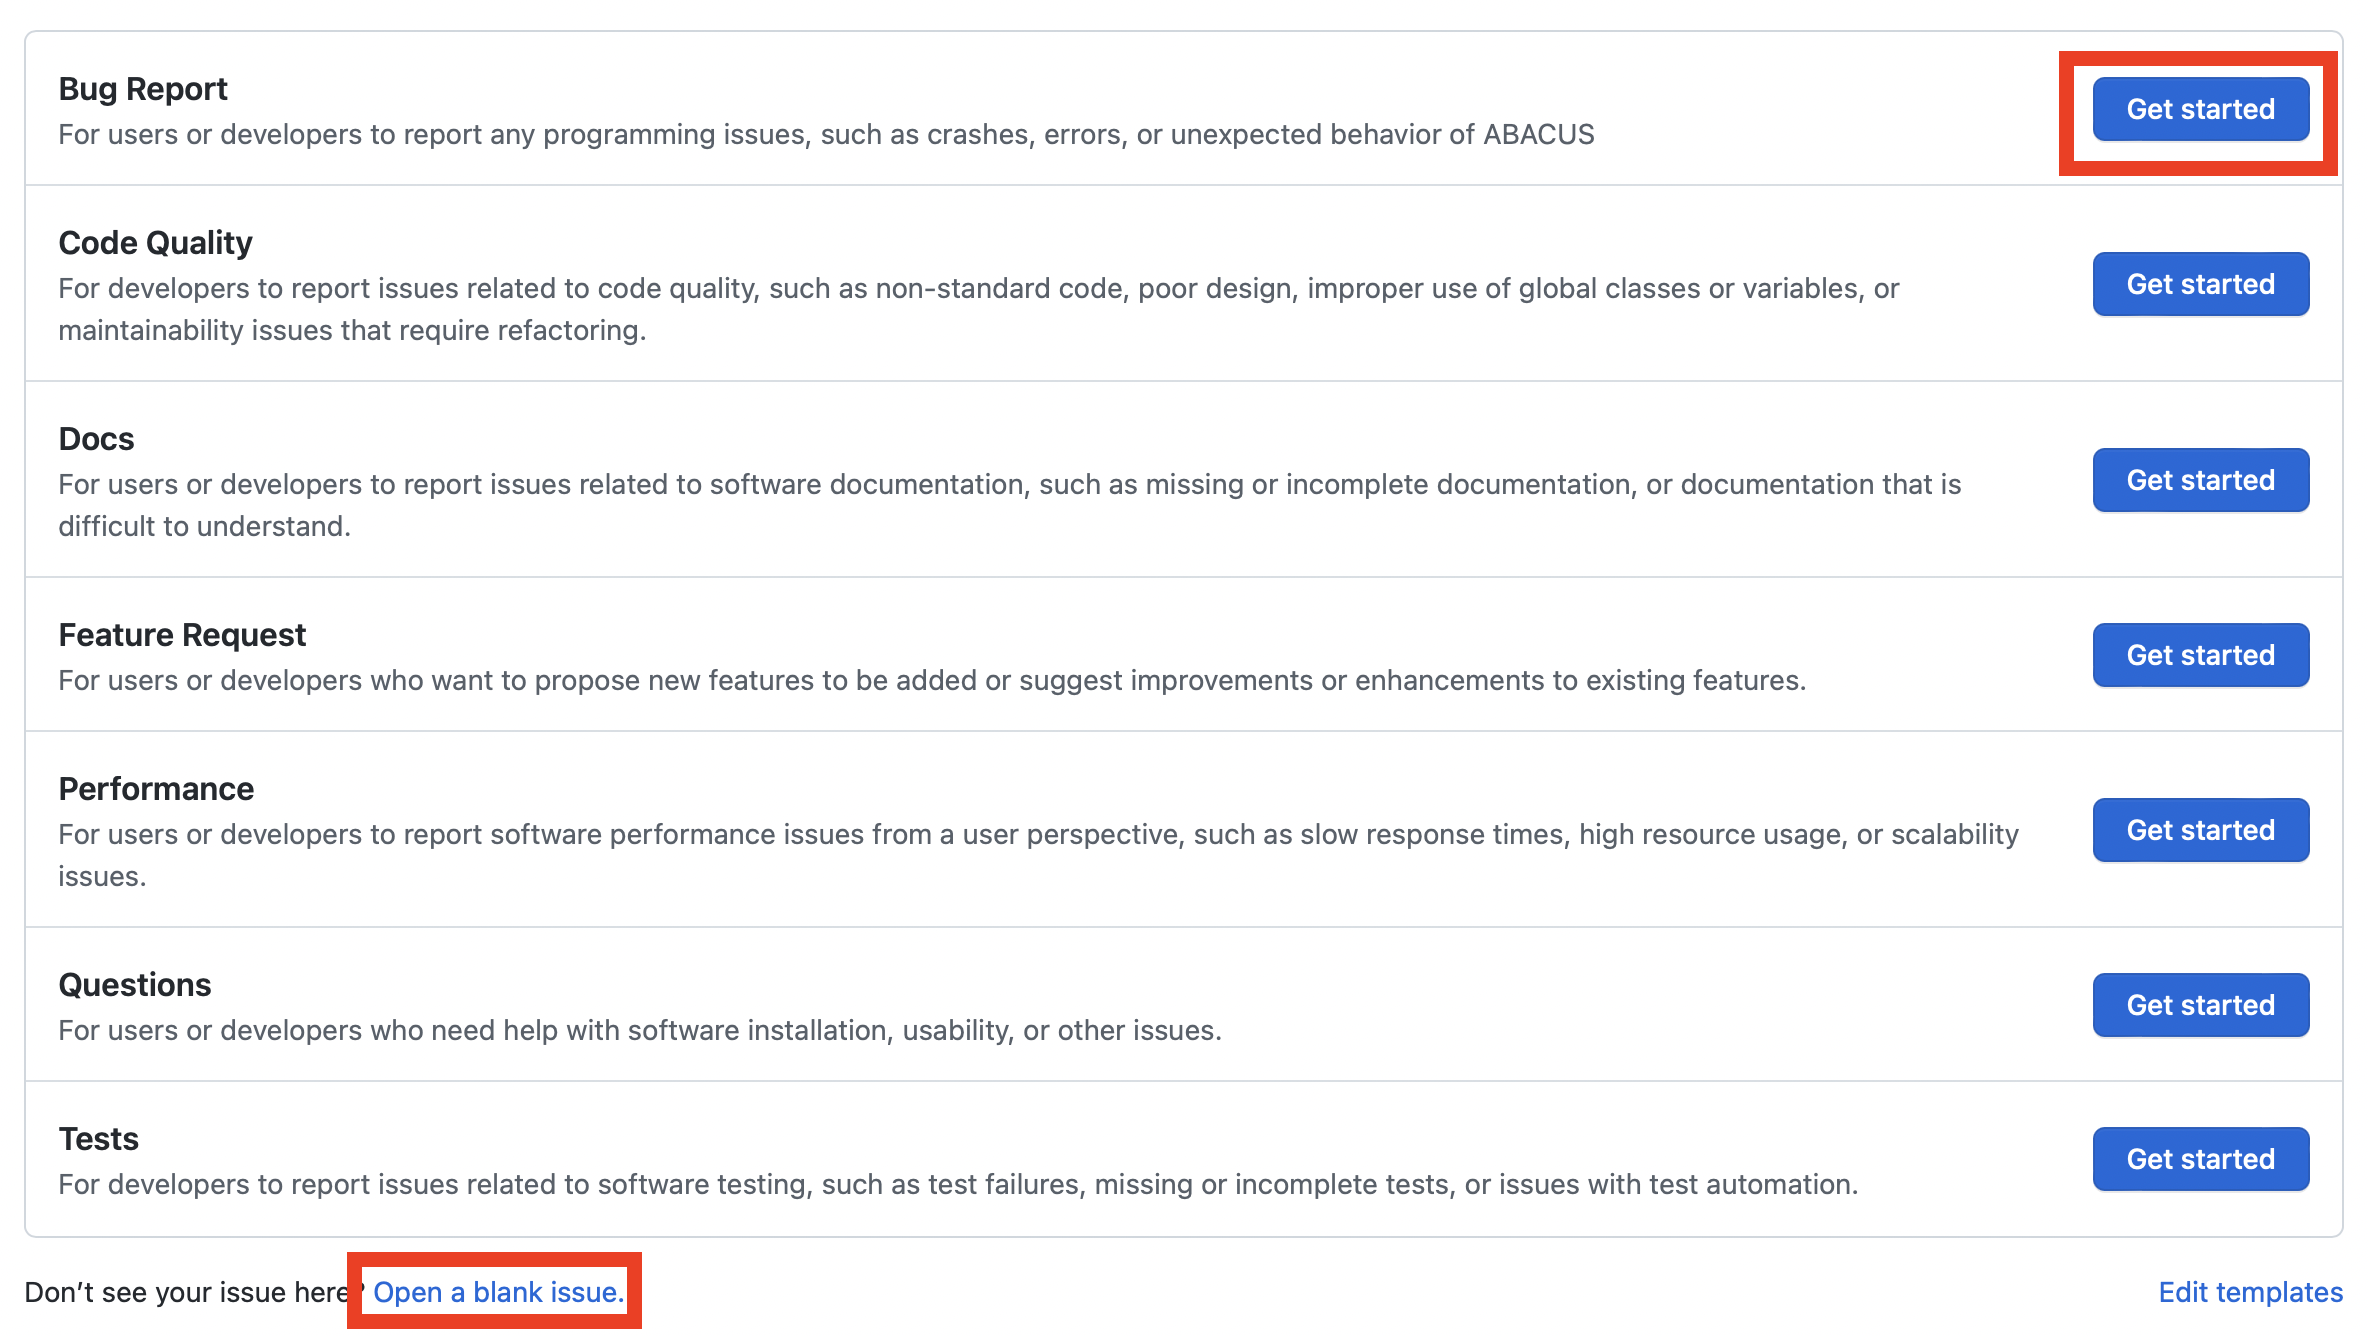Click the Bug Report description mentioning ABACUS
2368x1336 pixels.
[826, 135]
